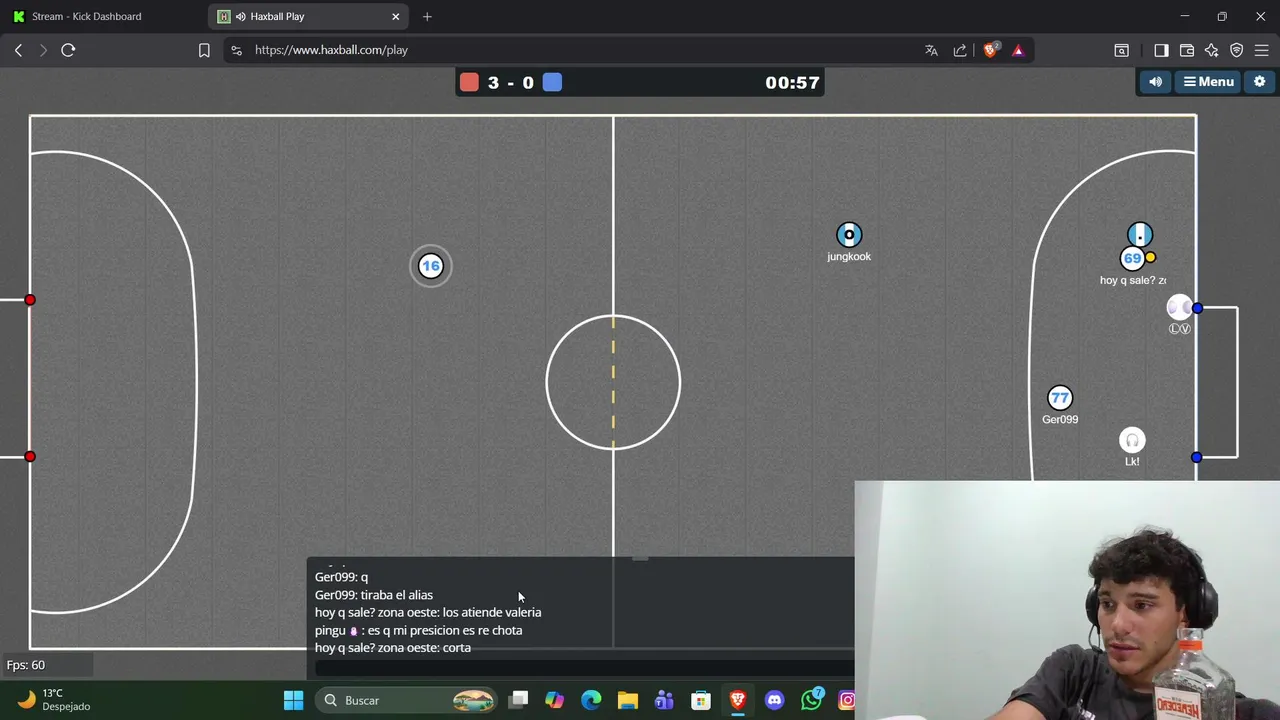Open the Leo AI sparkle icon

click(x=1211, y=50)
